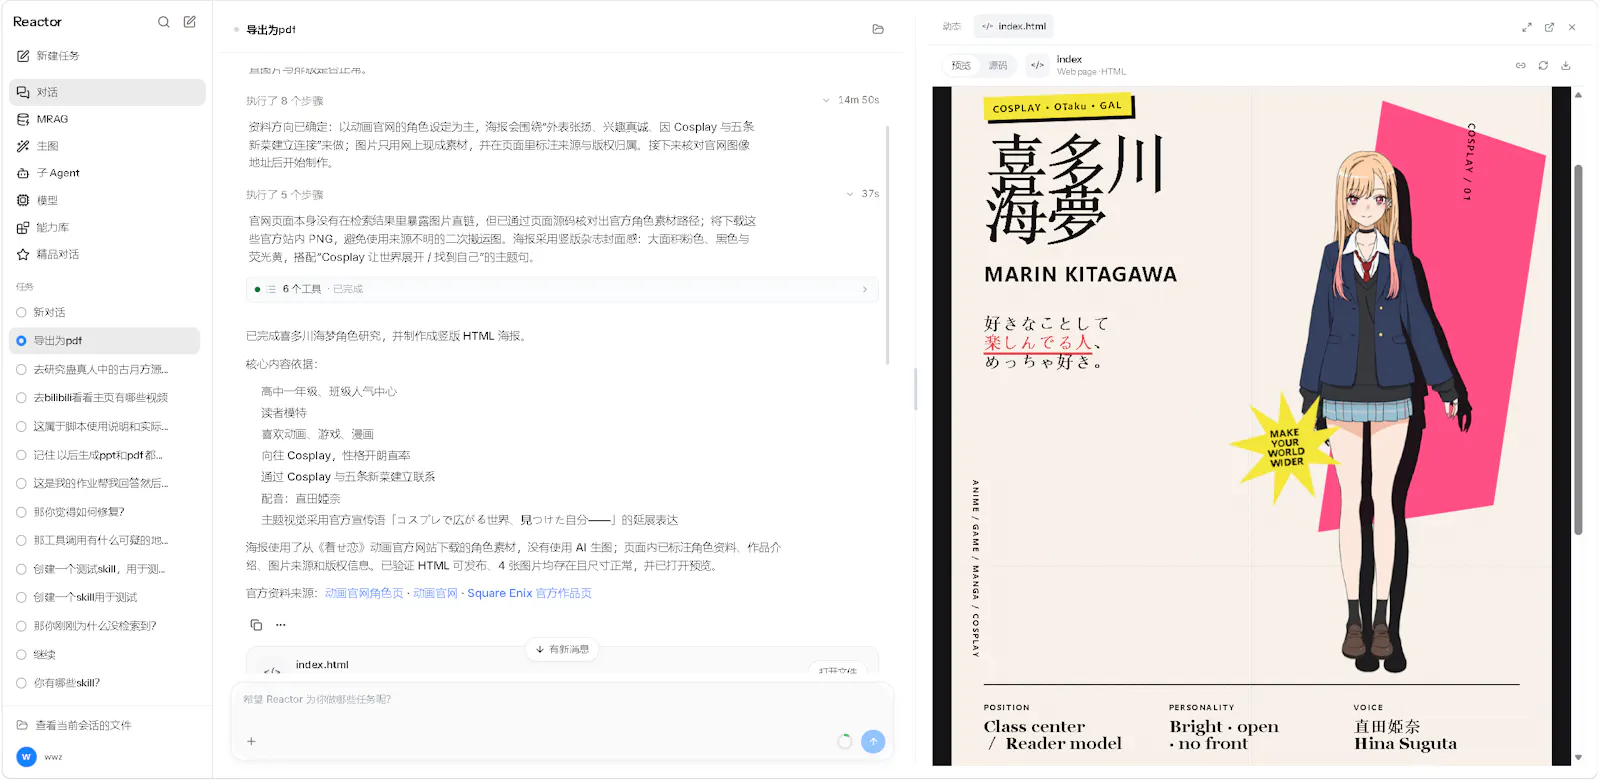Click the index.html file card in chat

(x=562, y=661)
